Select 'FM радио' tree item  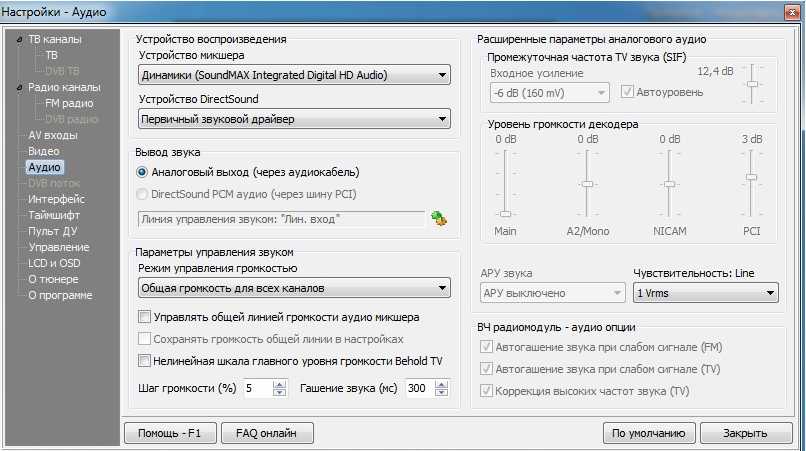(x=70, y=103)
